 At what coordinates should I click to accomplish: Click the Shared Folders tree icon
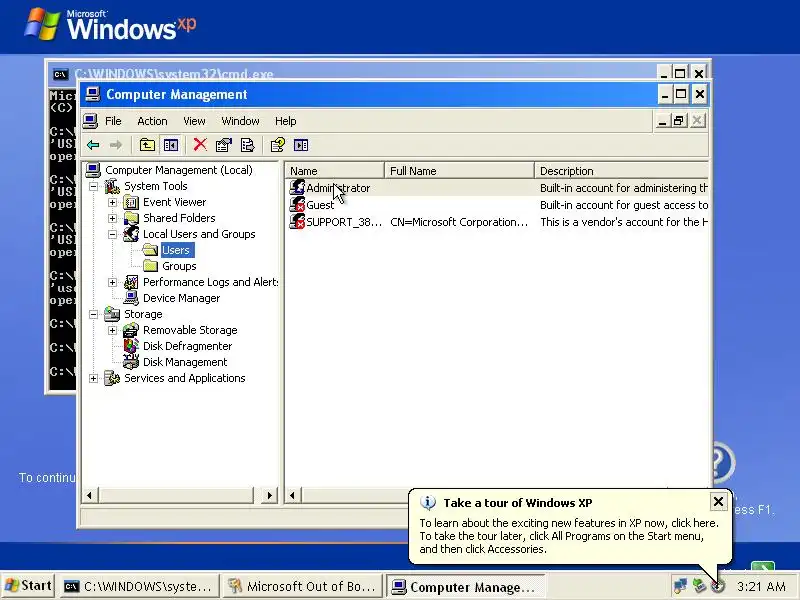pos(131,218)
